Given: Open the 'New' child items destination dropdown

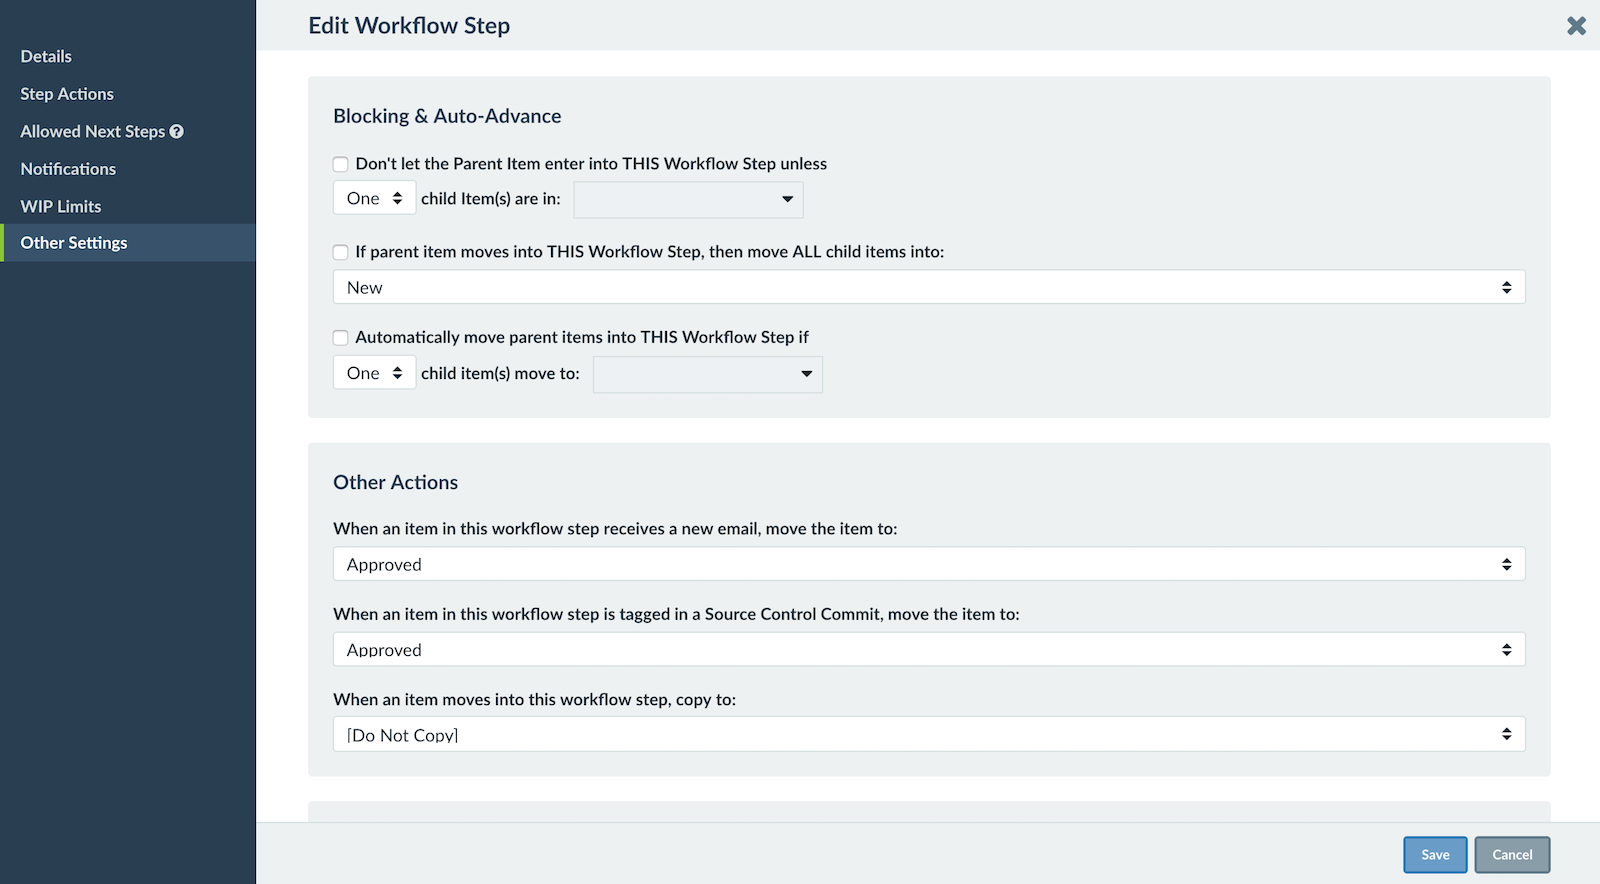Looking at the screenshot, I should pos(928,287).
